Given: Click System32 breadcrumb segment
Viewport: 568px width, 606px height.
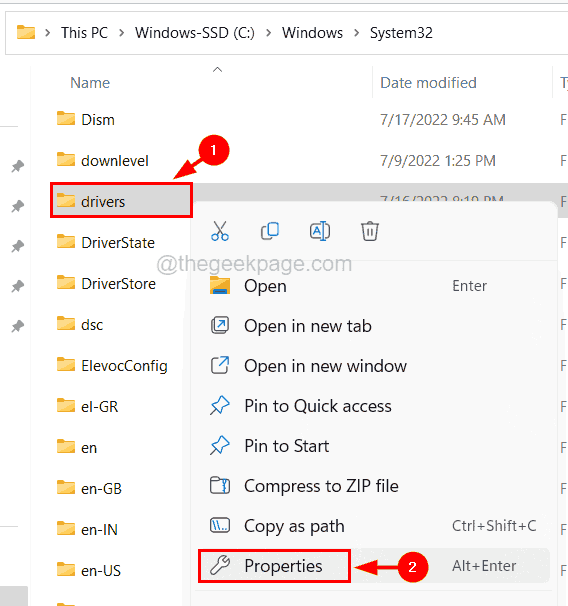Looking at the screenshot, I should coord(401,33).
